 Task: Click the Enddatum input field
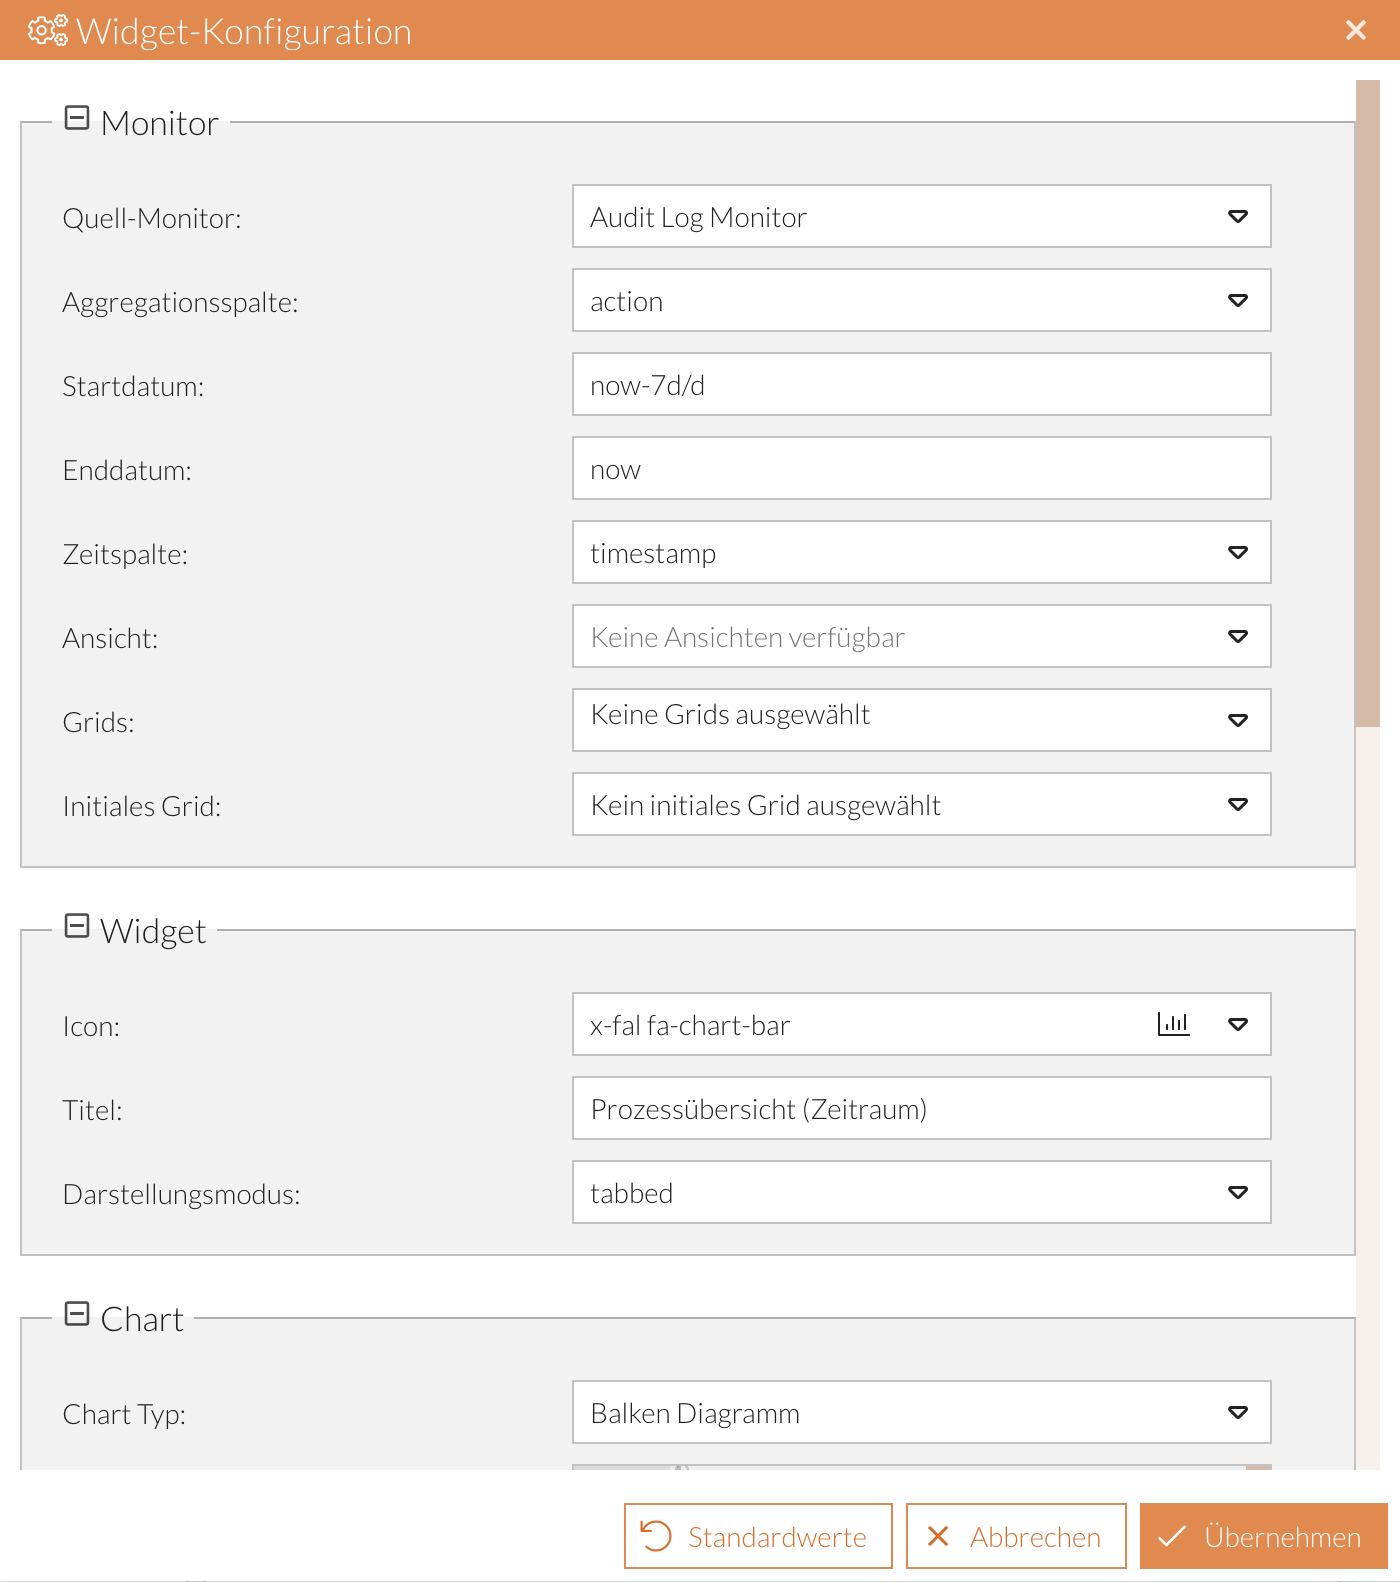920,469
